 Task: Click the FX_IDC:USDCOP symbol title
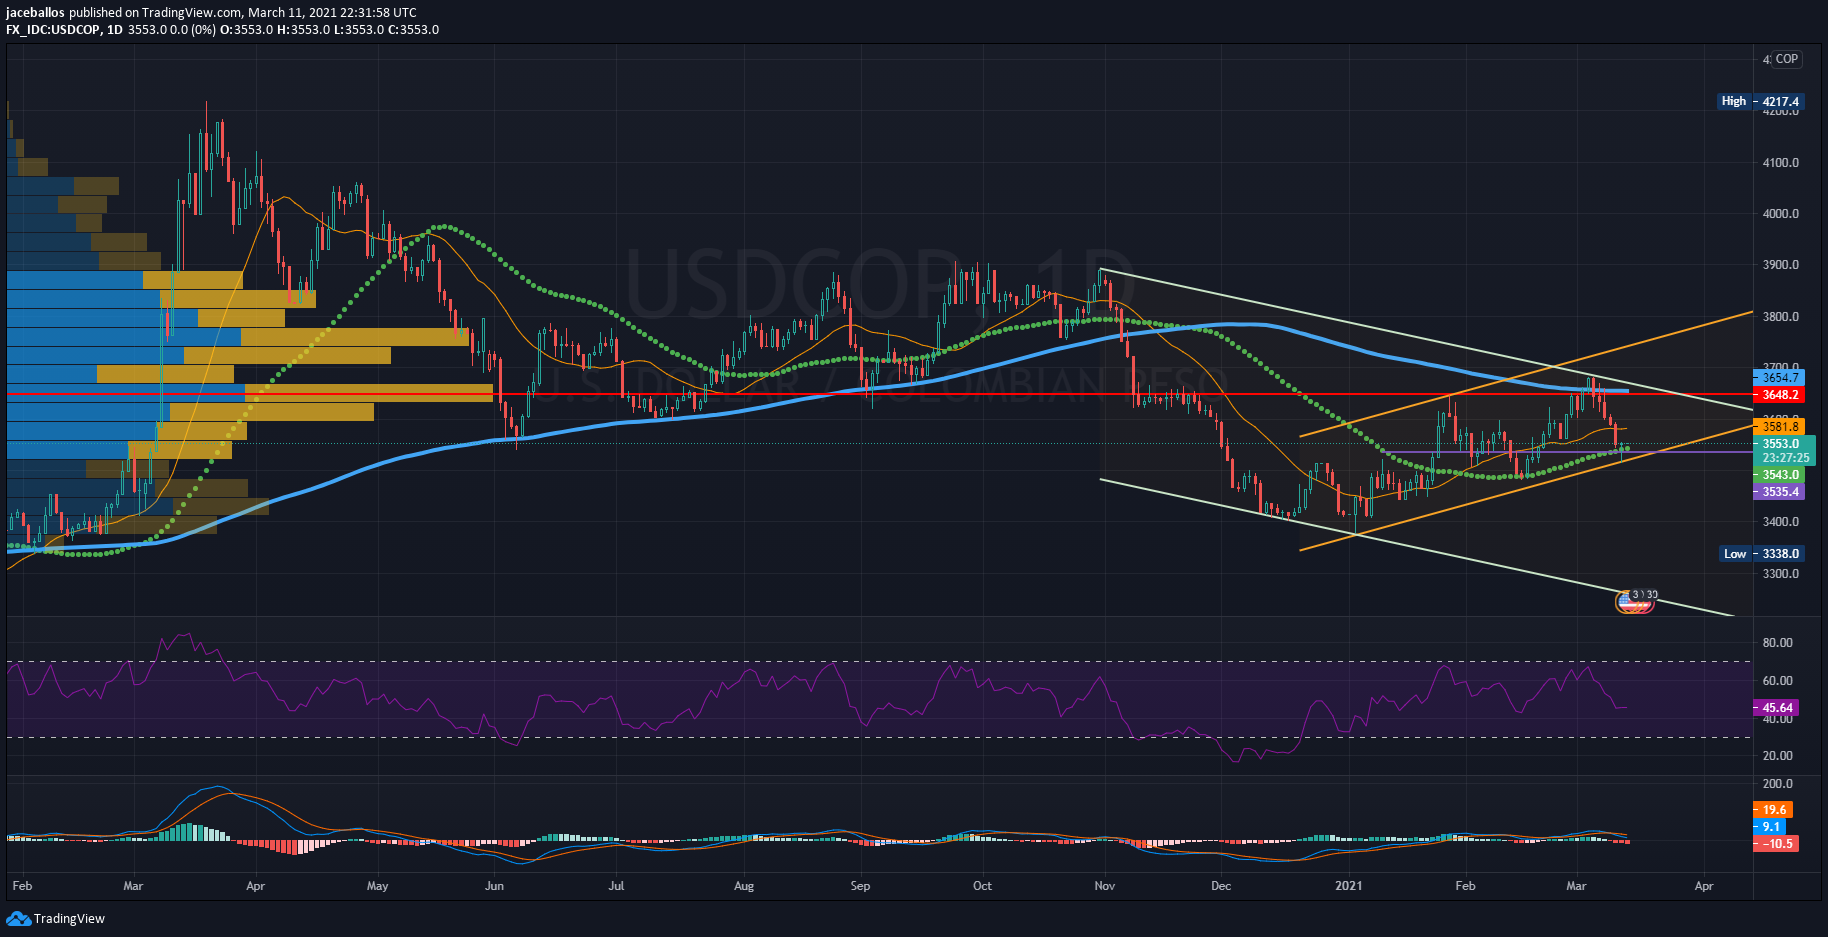[53, 29]
